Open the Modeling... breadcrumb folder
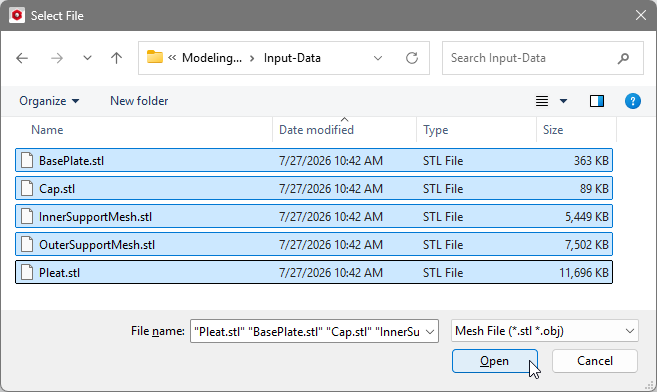 (x=212, y=58)
